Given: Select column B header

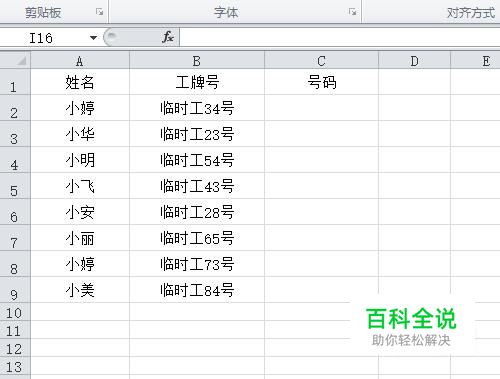Looking at the screenshot, I should (197, 61).
